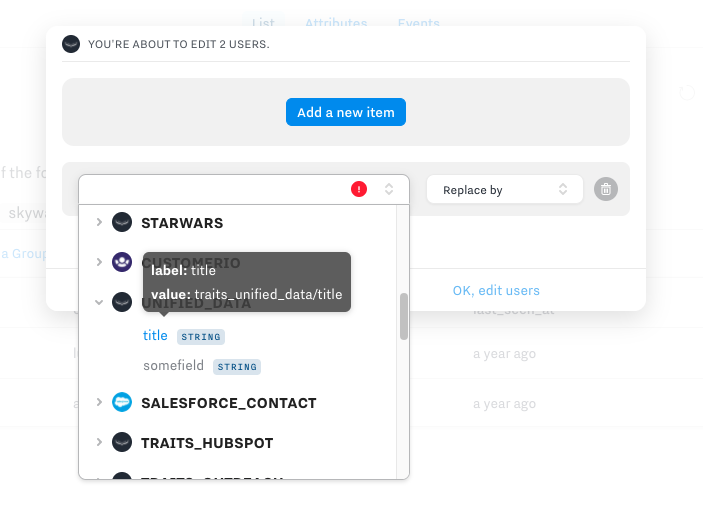This screenshot has width=703, height=513.
Task: Expand the TRAITS_HUBSPOT group chevron
Action: [x=99, y=442]
